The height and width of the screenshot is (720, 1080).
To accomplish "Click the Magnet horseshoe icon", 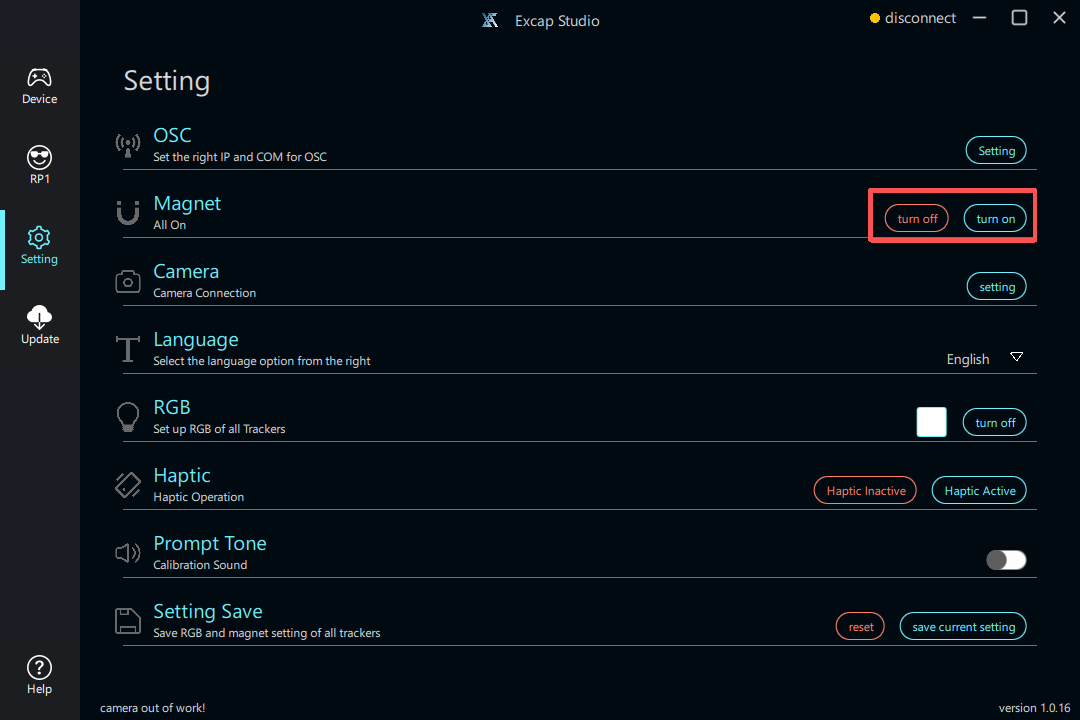I will coord(128,213).
